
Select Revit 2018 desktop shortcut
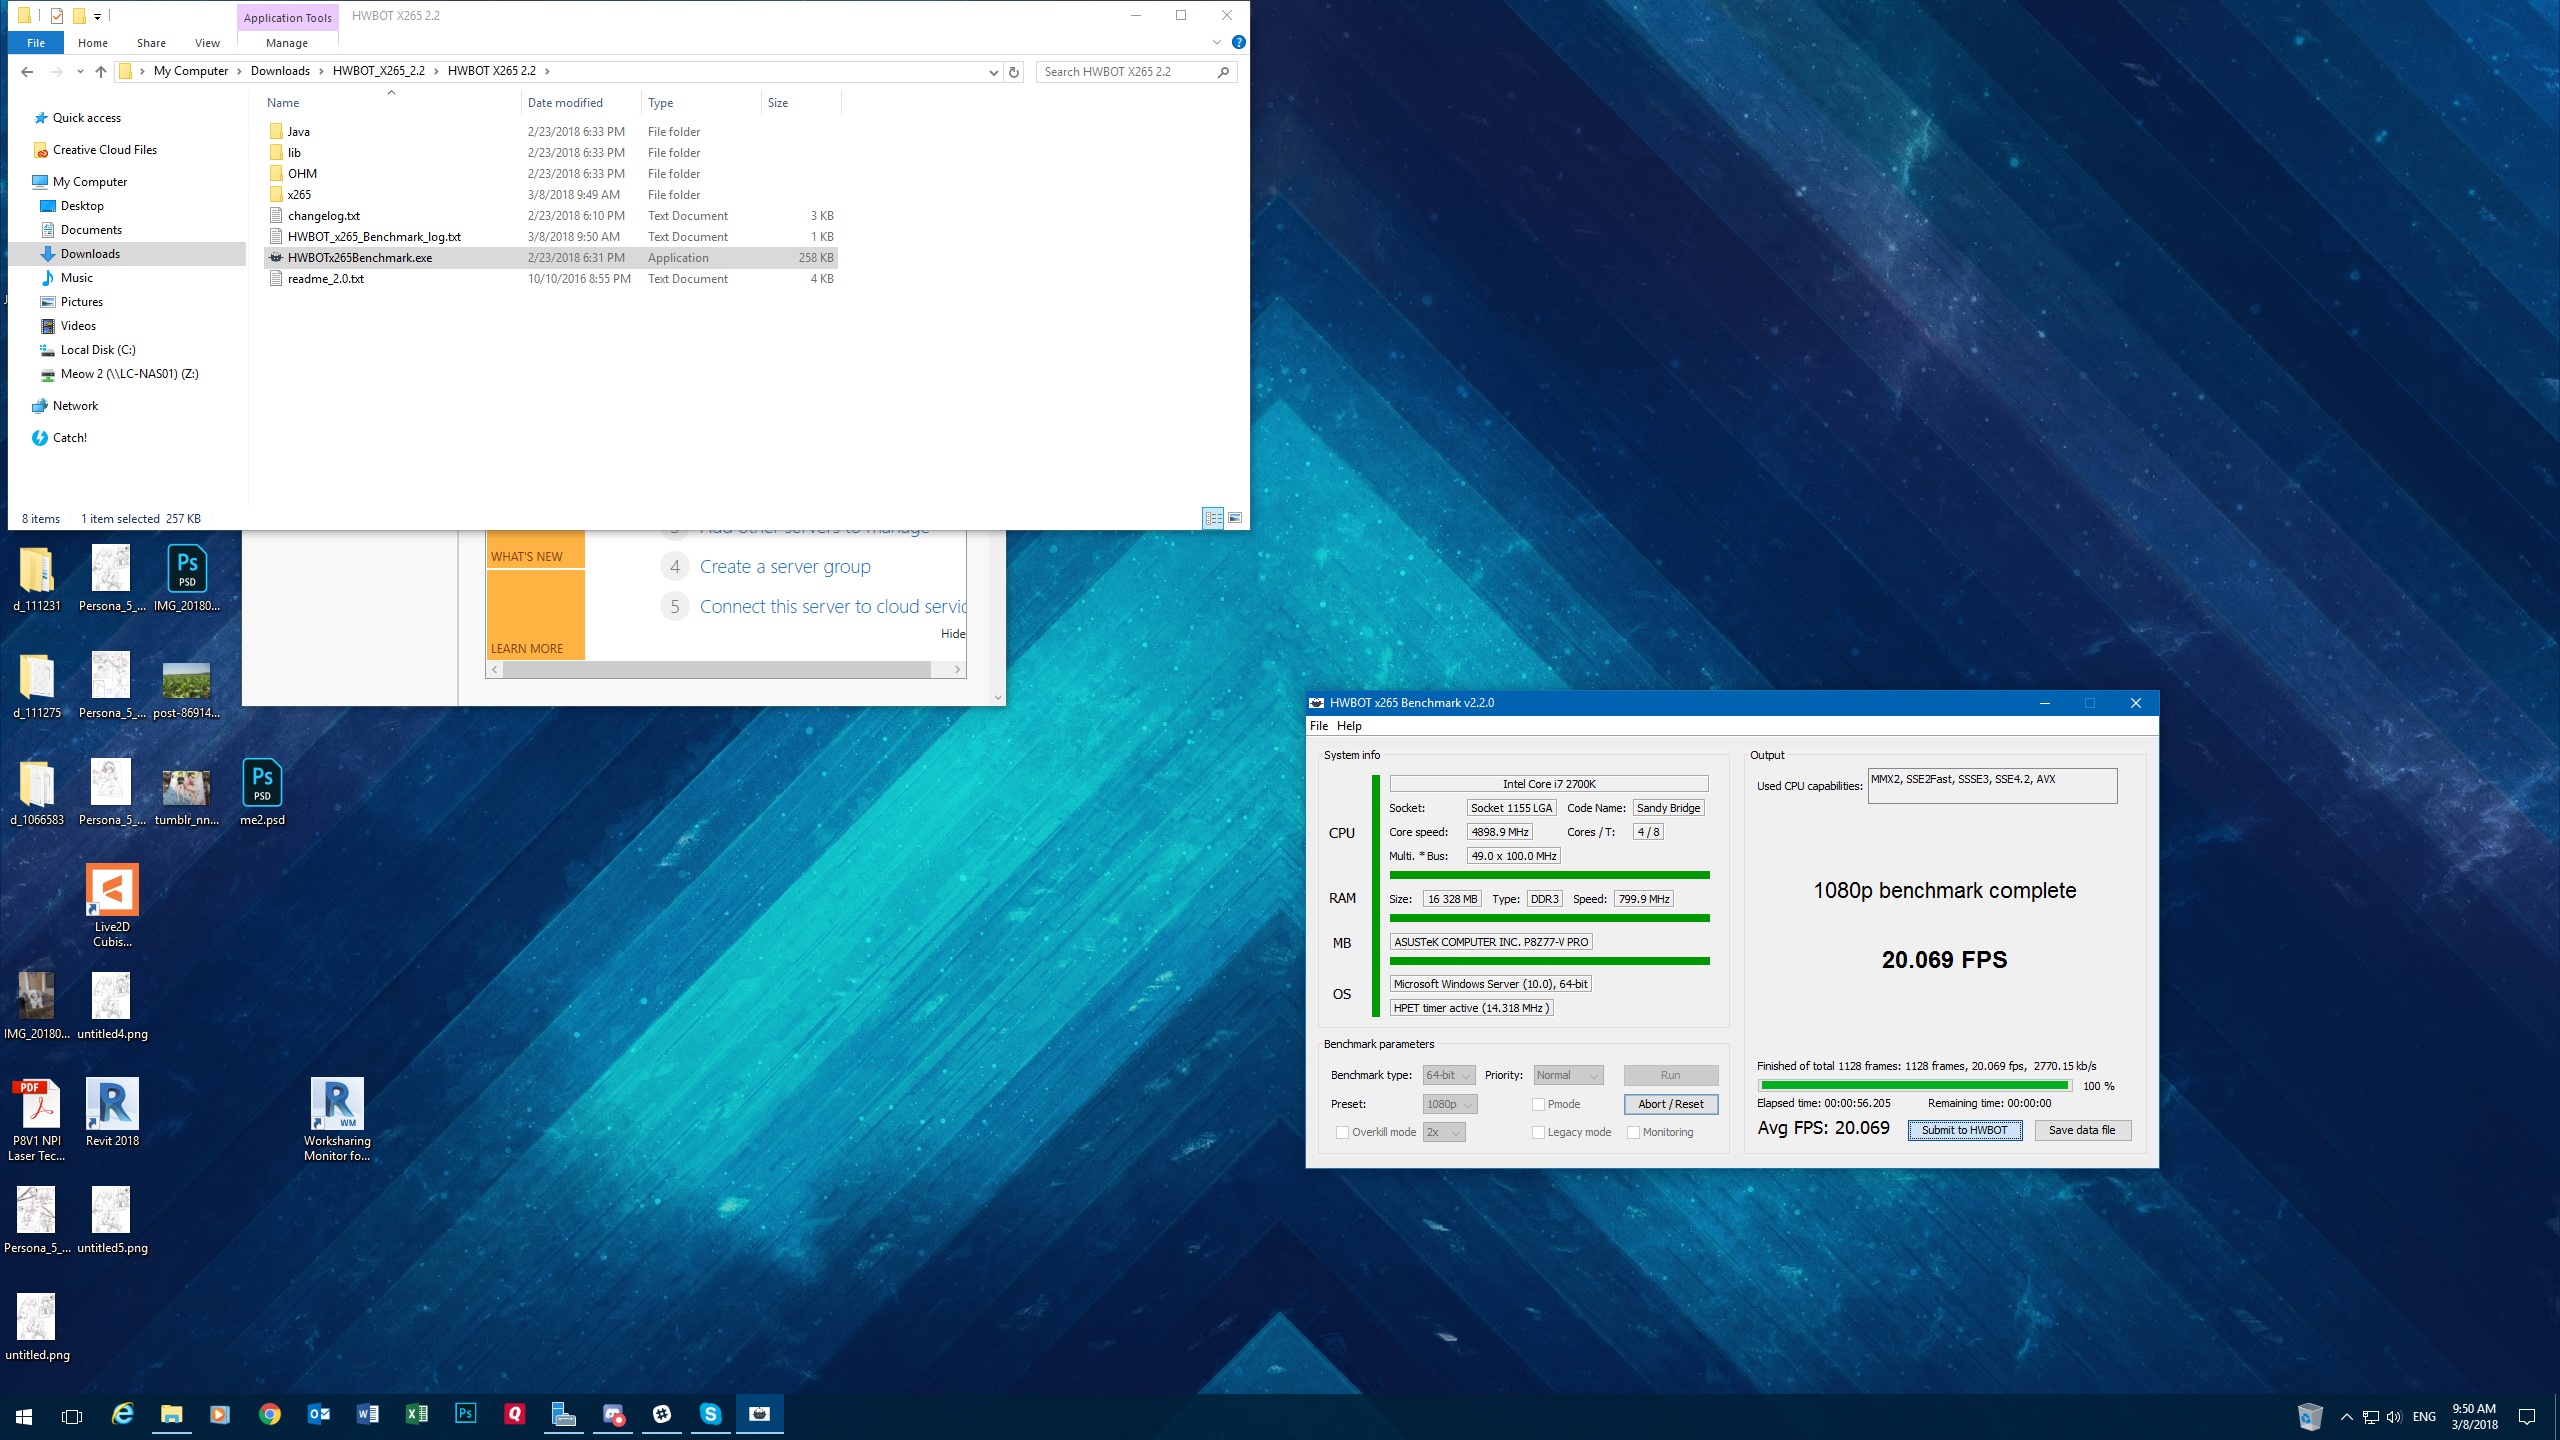tap(112, 1112)
